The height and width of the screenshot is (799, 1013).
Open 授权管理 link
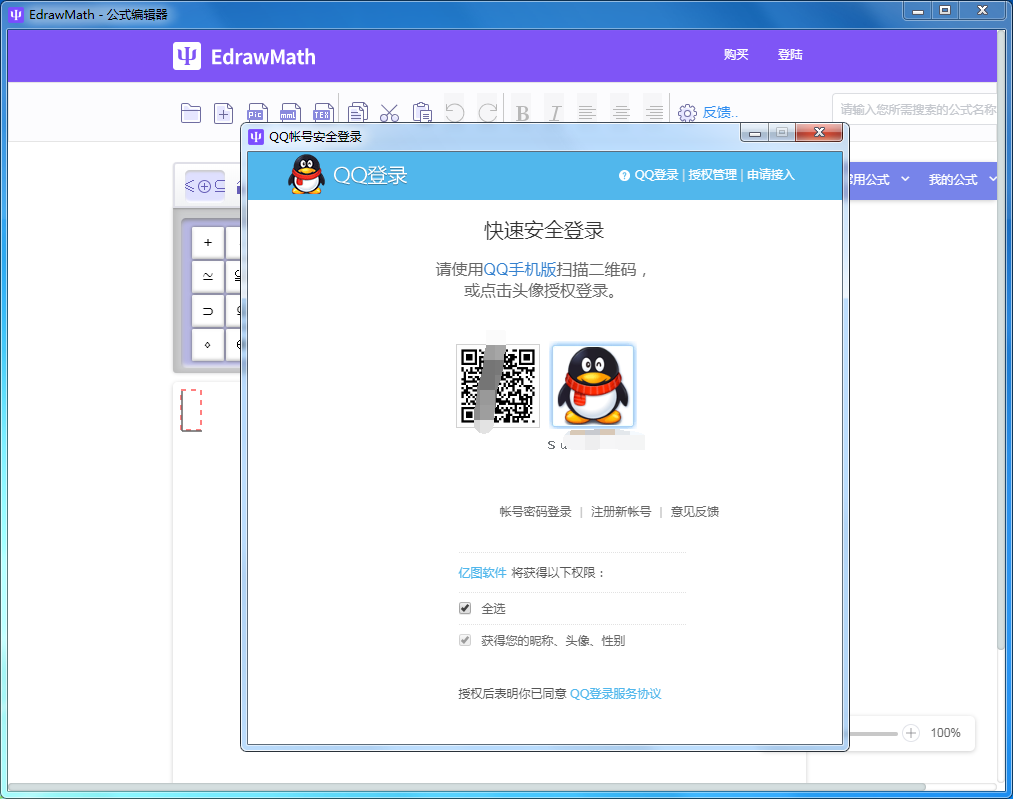click(713, 175)
